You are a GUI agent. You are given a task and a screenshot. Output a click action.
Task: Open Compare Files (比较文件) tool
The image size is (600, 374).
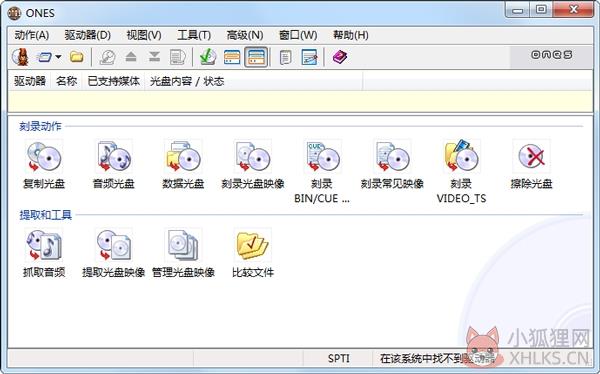pos(253,253)
